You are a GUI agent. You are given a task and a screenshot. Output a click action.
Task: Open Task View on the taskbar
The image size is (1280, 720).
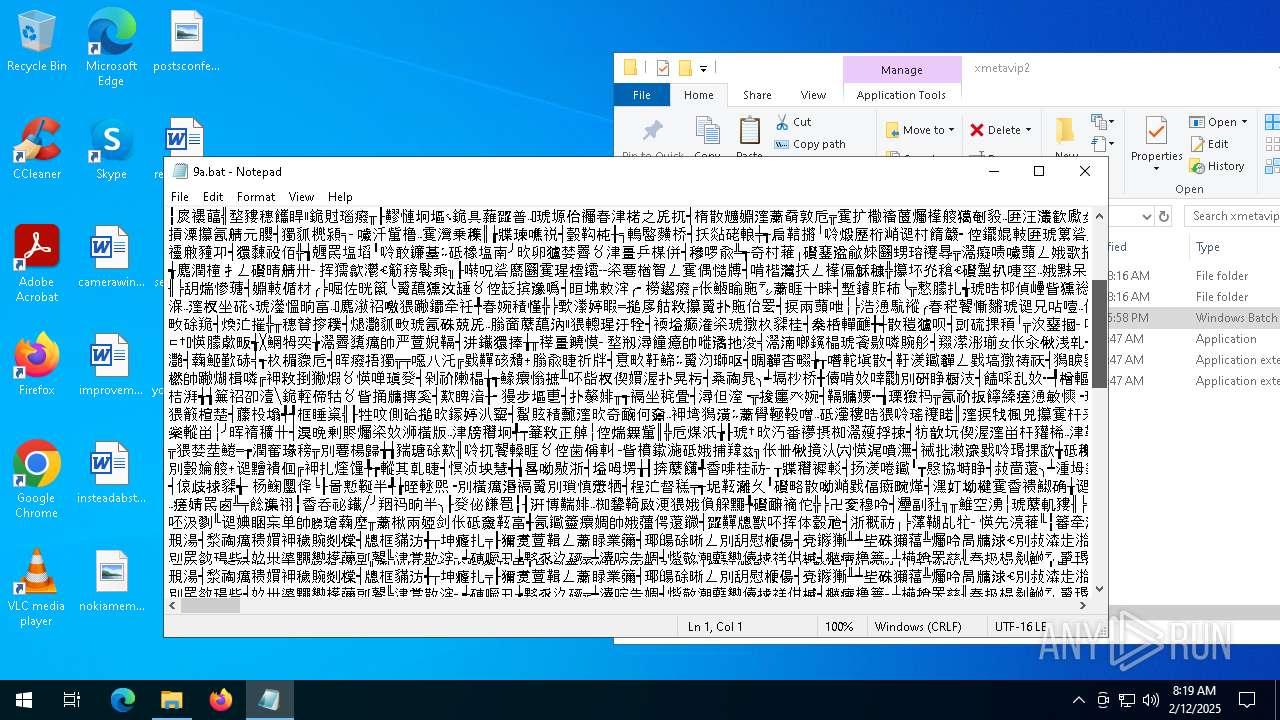(x=72, y=700)
